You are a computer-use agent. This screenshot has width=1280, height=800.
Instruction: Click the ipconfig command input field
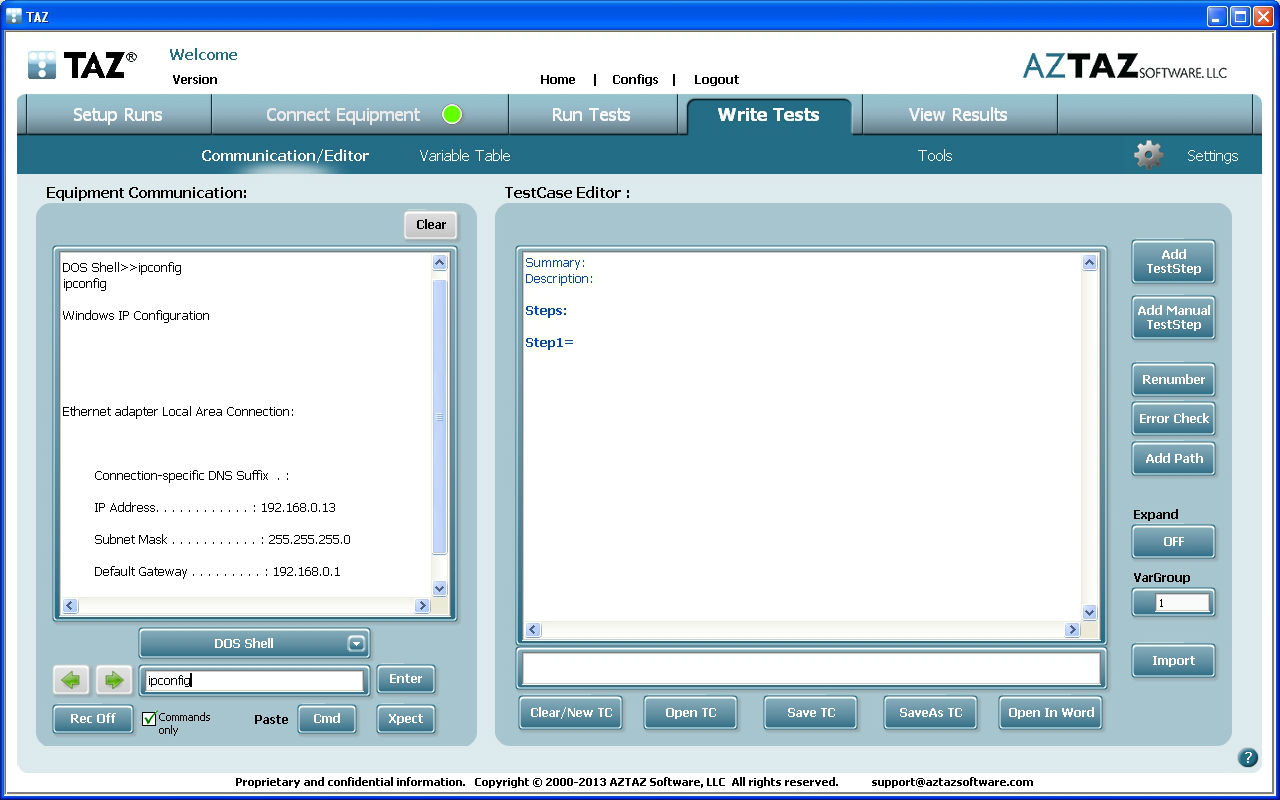pos(253,680)
